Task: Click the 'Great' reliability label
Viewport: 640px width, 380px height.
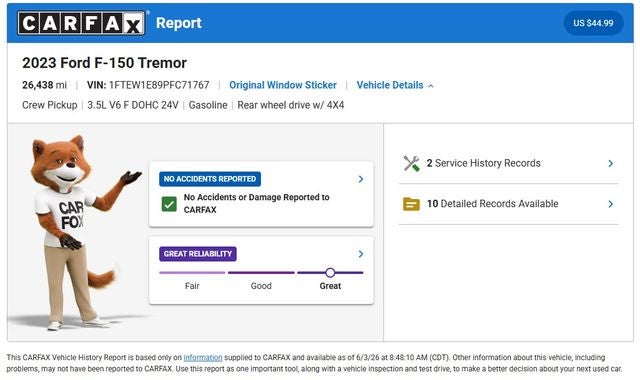Action: pos(330,286)
